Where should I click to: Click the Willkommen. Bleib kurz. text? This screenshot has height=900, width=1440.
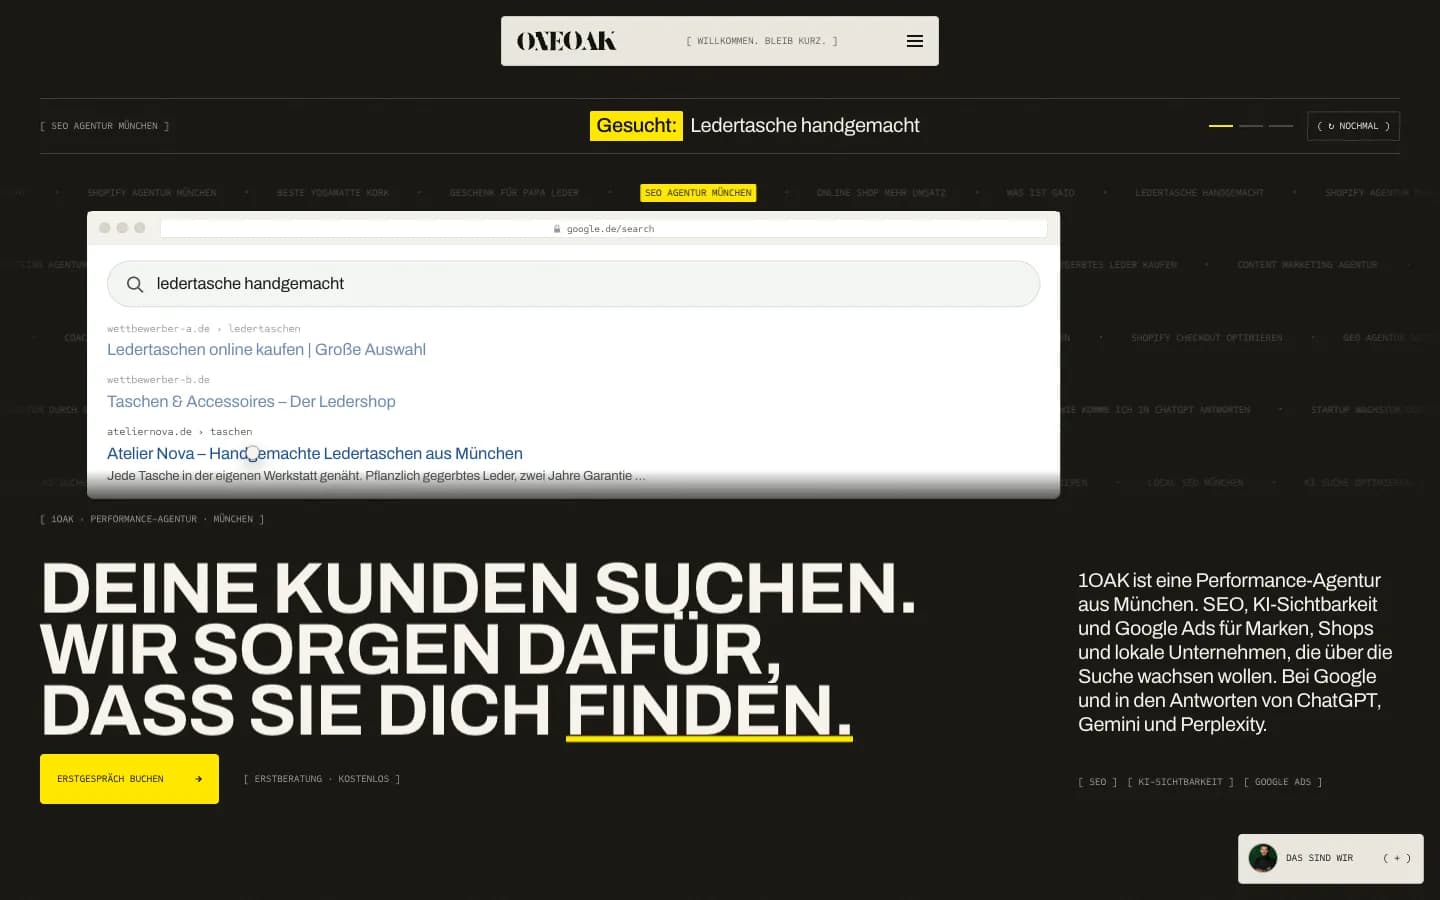pos(762,41)
